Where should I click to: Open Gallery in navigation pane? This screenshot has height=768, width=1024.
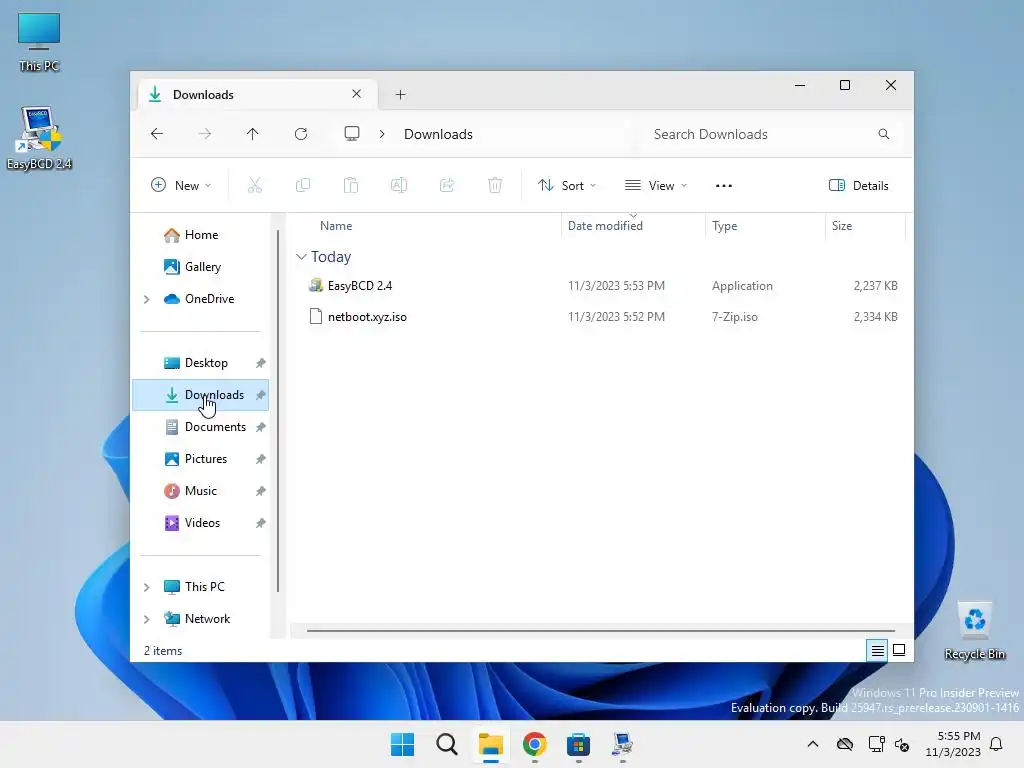(200, 267)
